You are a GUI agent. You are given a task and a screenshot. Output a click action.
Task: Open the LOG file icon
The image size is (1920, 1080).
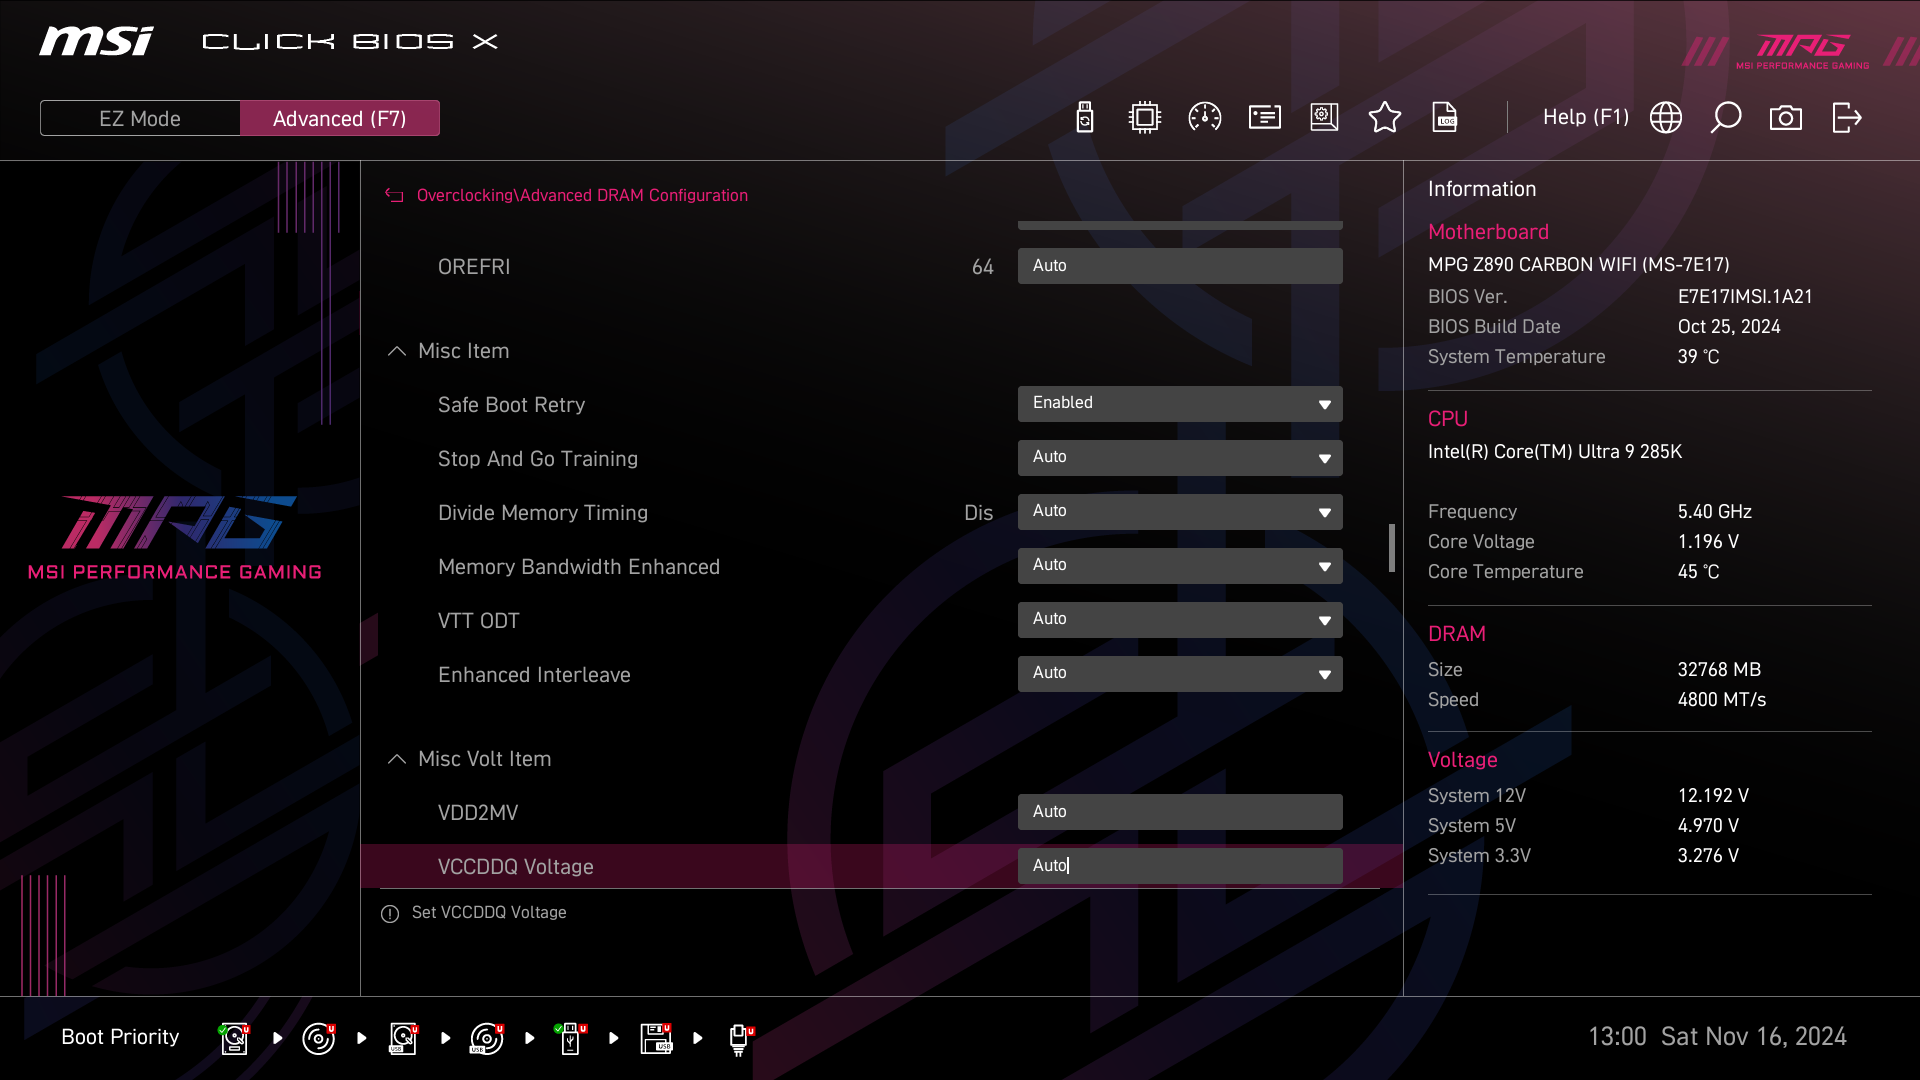(1445, 118)
